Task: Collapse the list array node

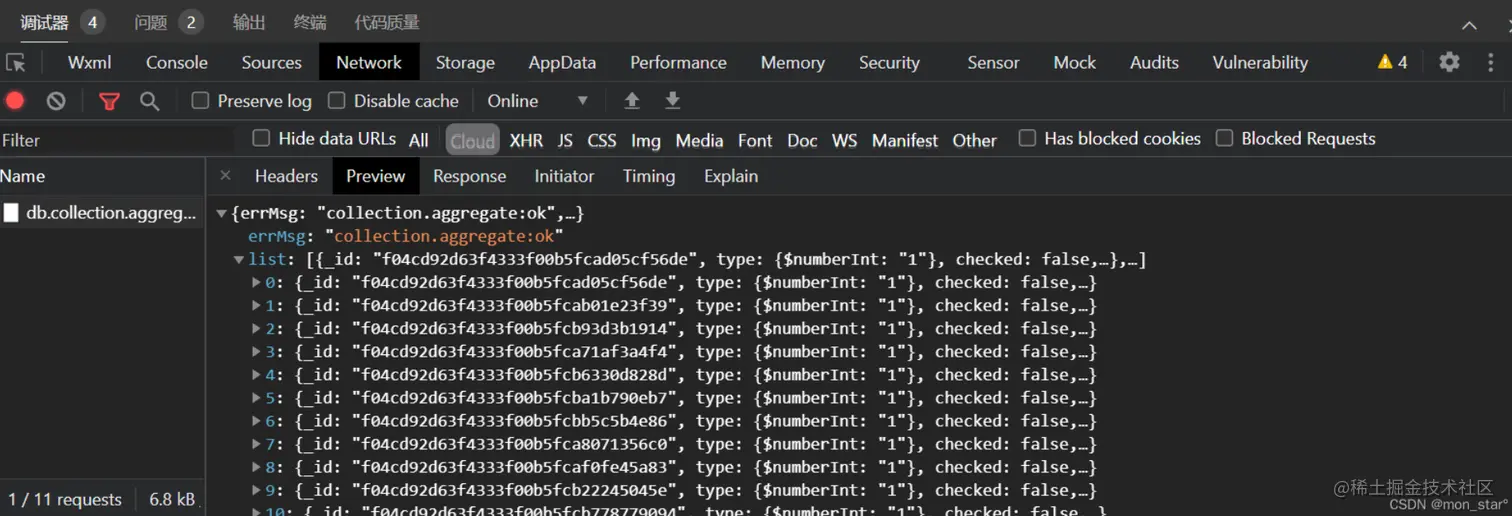Action: click(239, 260)
